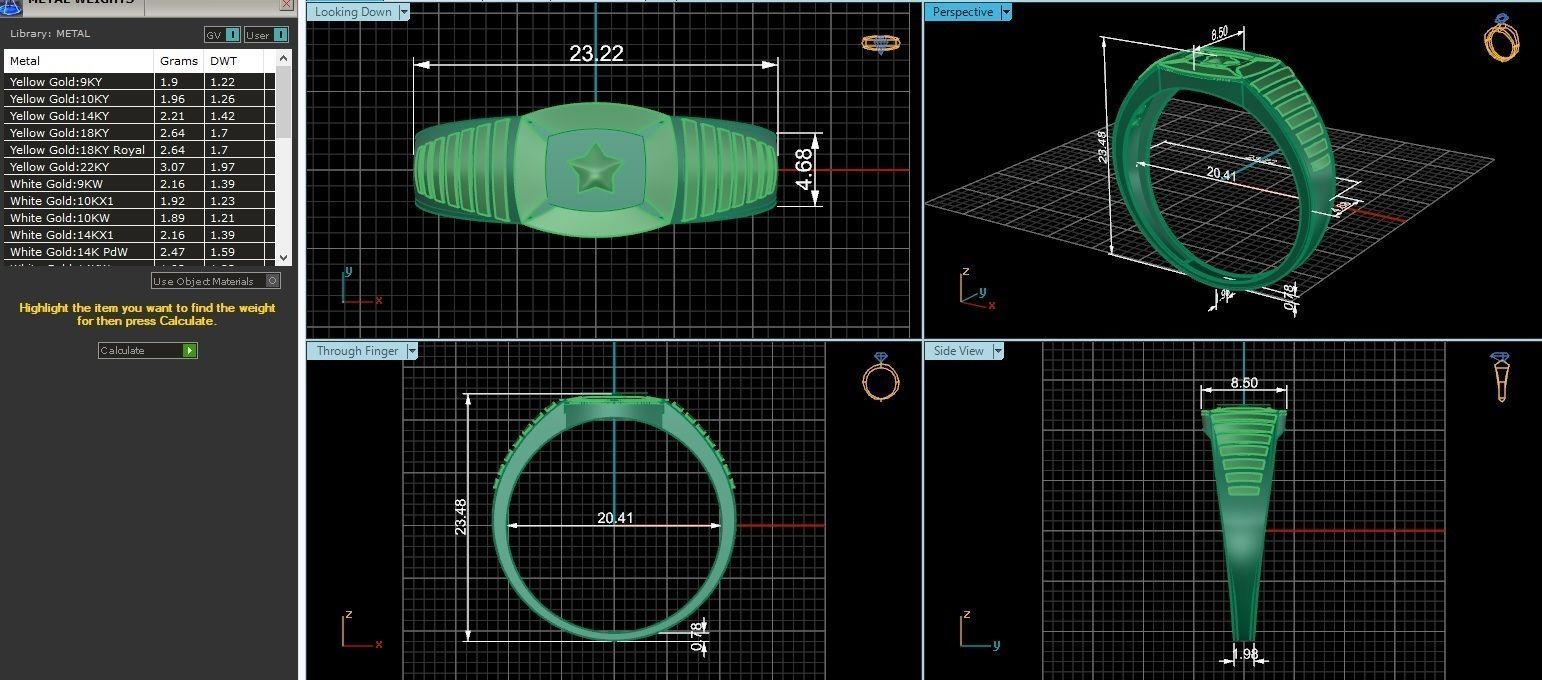Select the Yellow Gold:10KY row
This screenshot has width=1542, height=680.
(140, 99)
